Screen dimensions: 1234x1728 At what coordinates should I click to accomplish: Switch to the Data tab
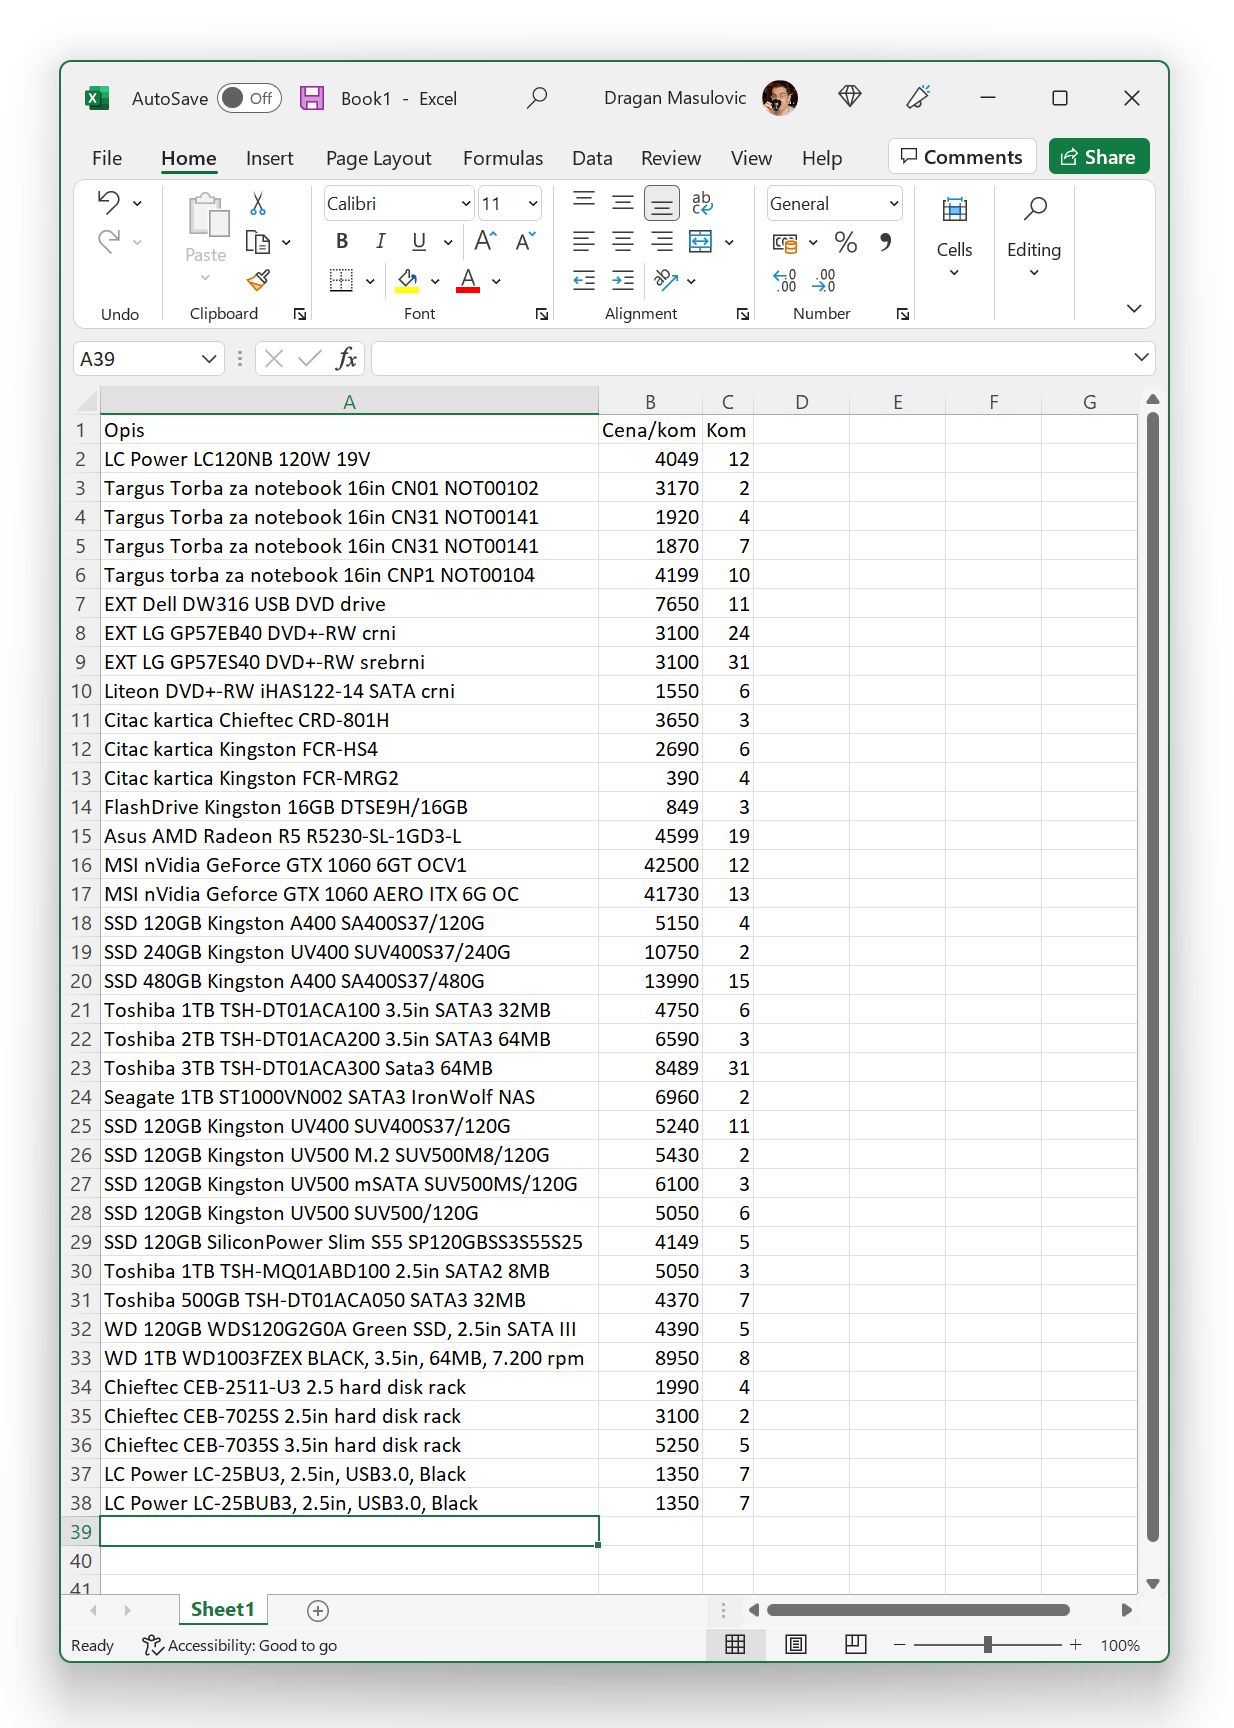(x=592, y=158)
